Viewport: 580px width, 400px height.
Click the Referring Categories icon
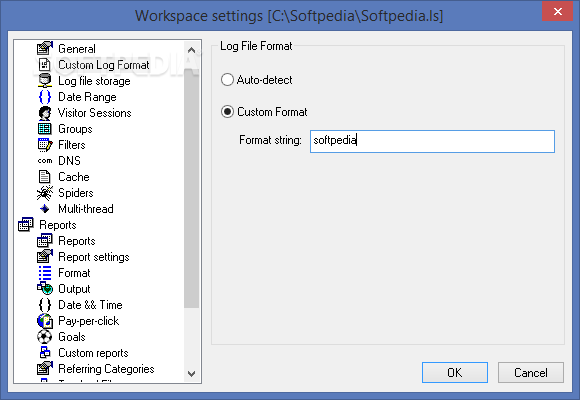(x=45, y=369)
